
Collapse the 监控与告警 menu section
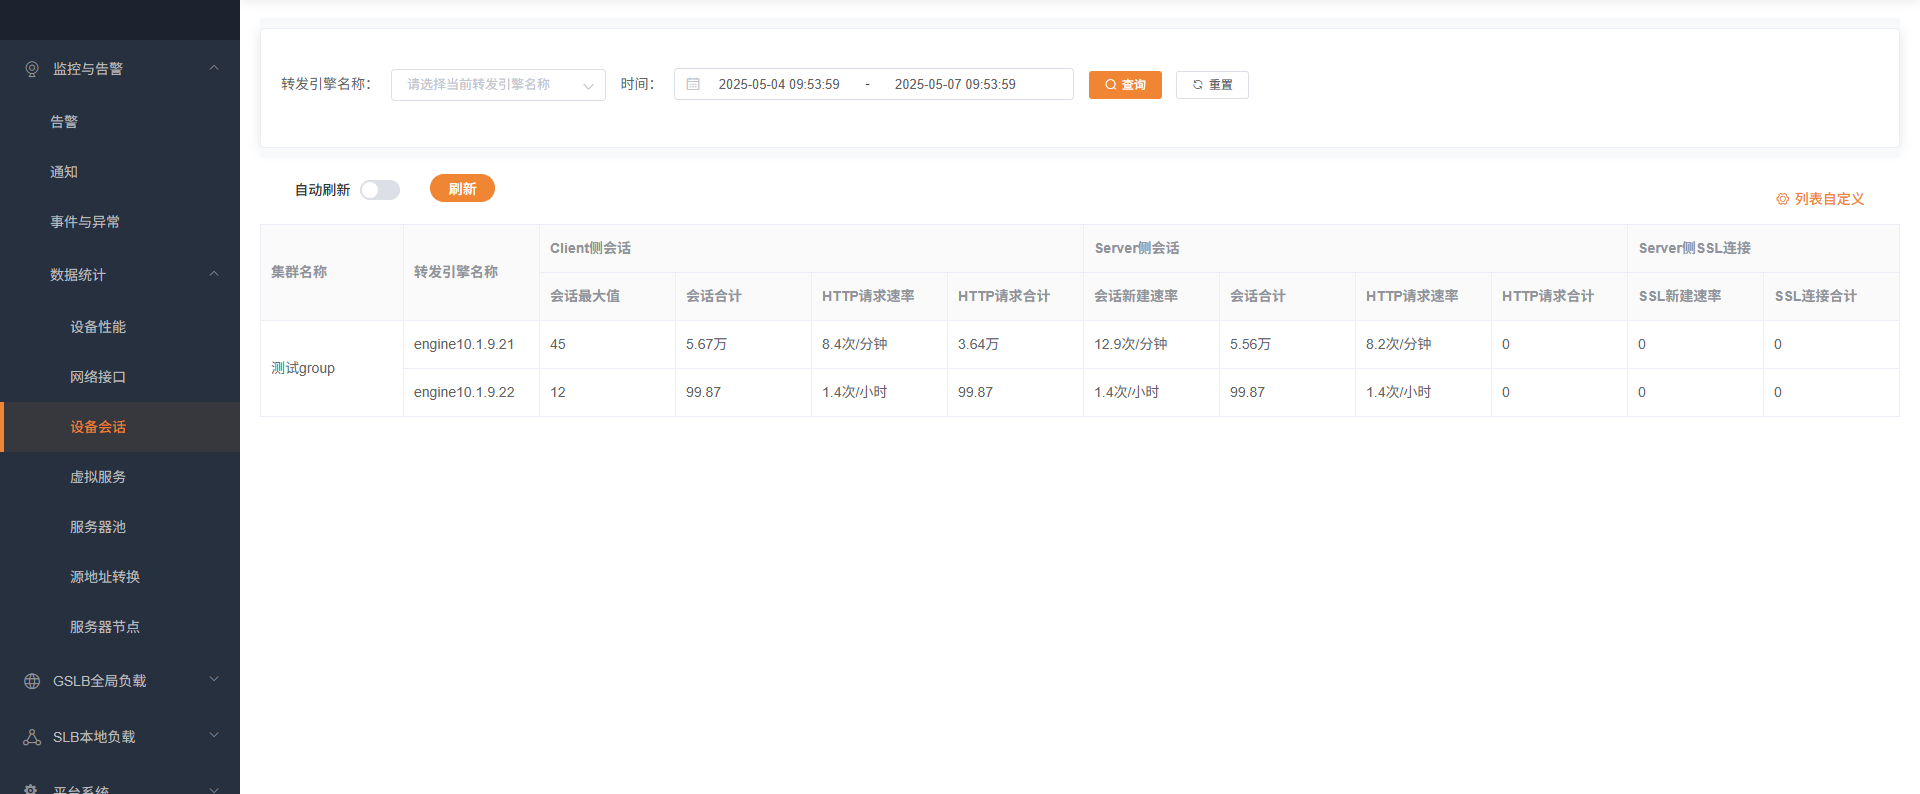click(213, 68)
